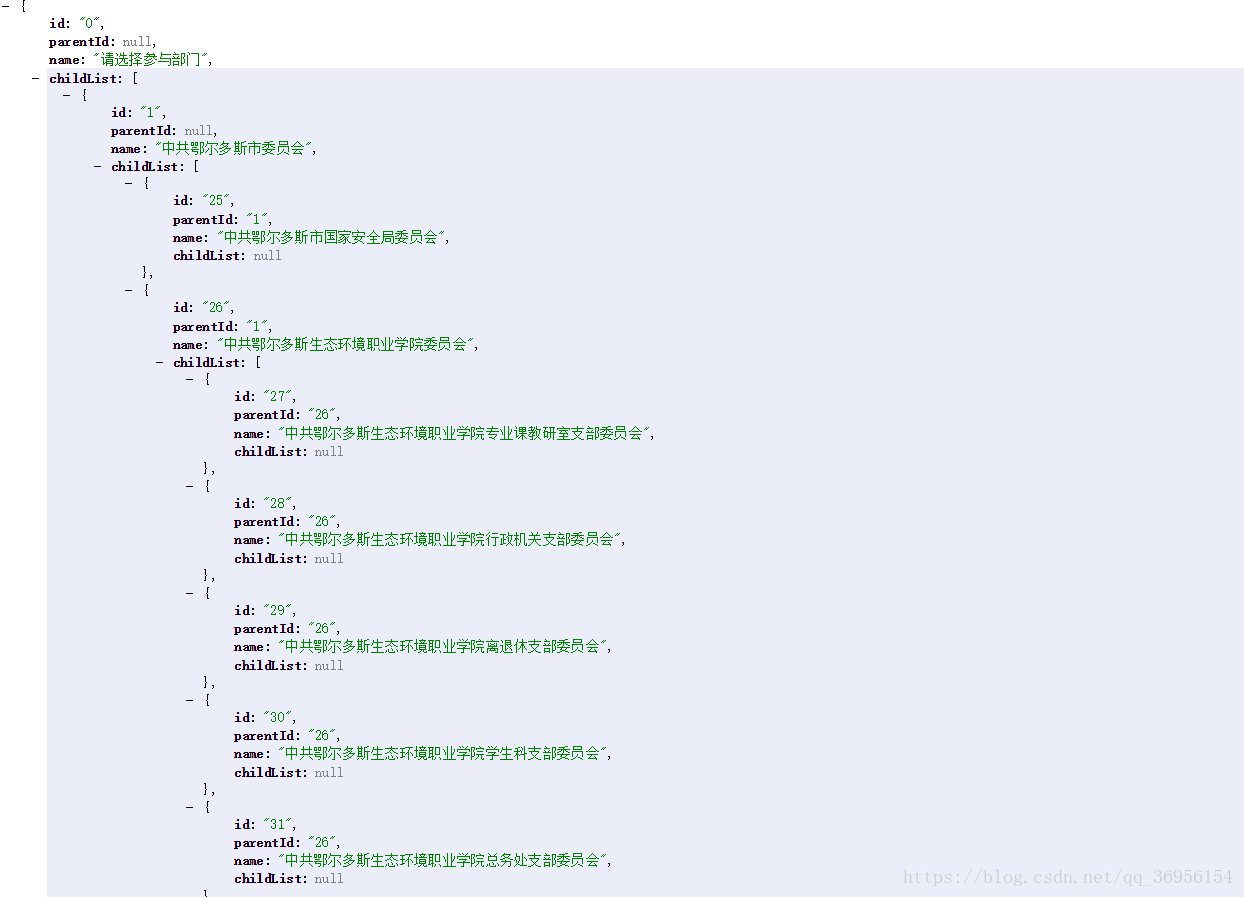Select name ending 专业课教研室支部委员会
1244x897 pixels.
(x=465, y=434)
